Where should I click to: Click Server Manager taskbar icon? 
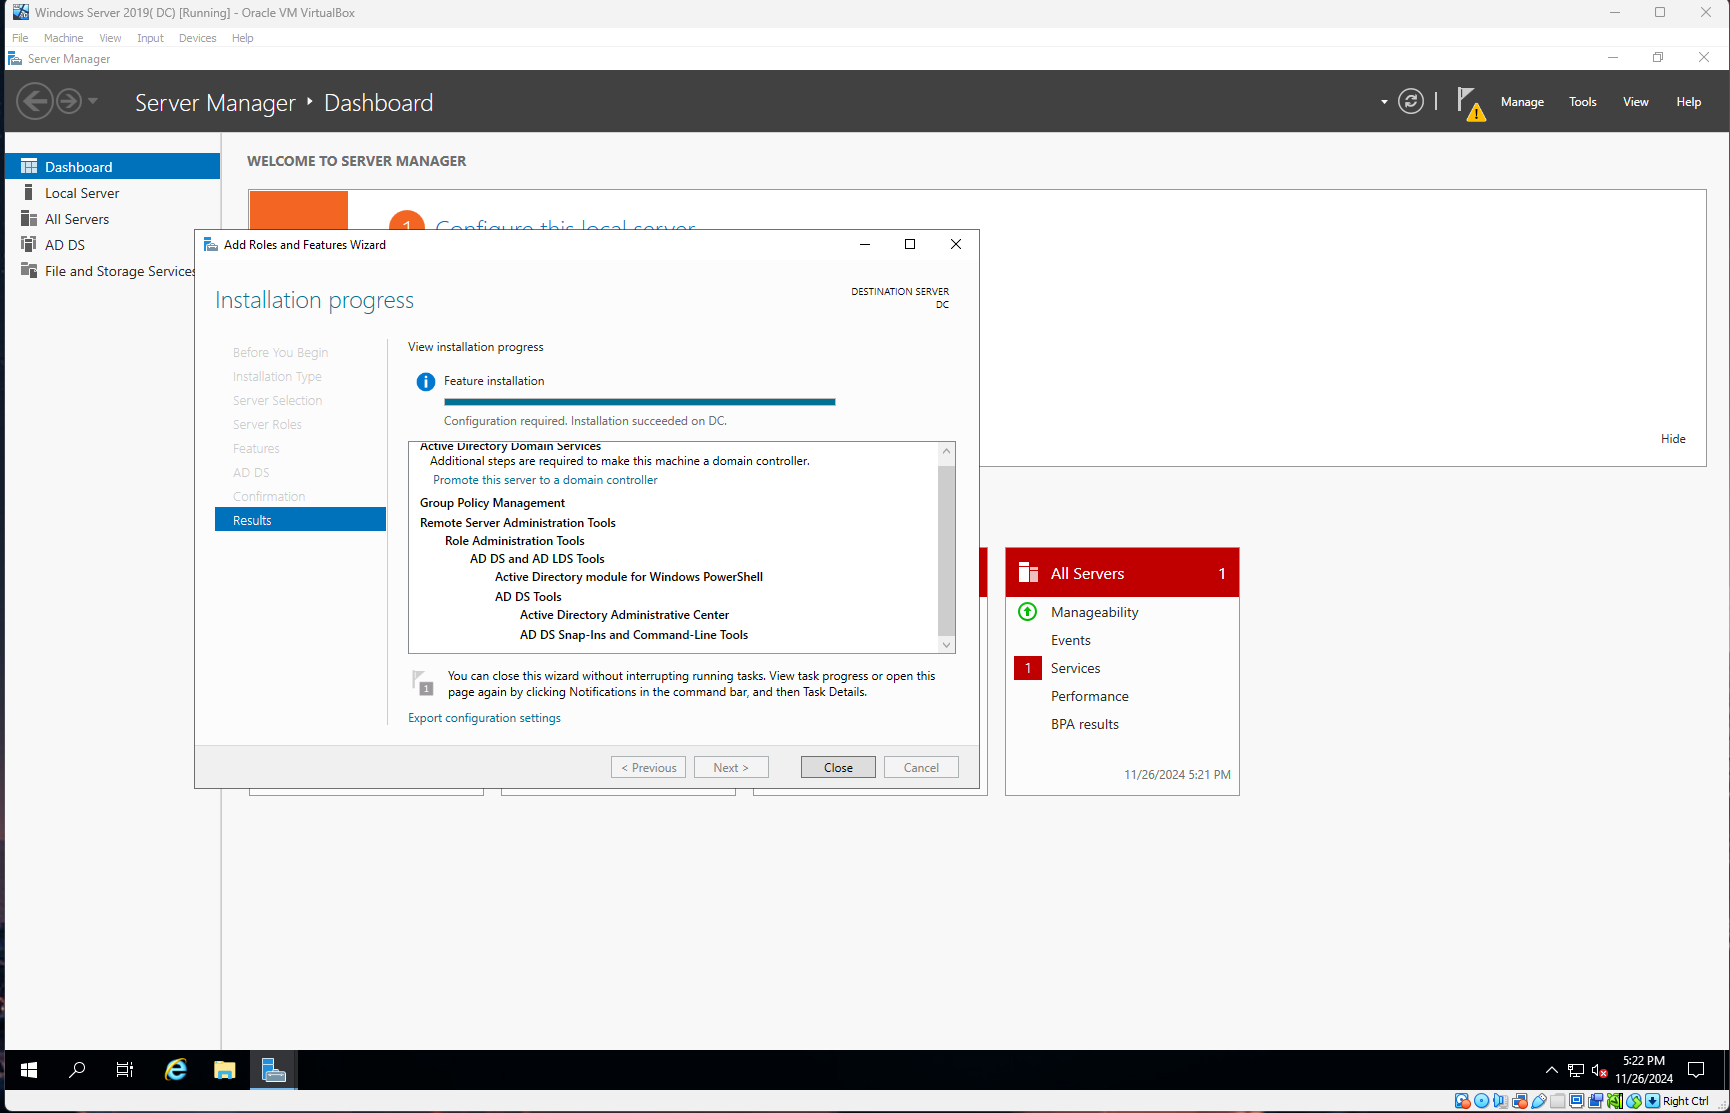coord(273,1070)
